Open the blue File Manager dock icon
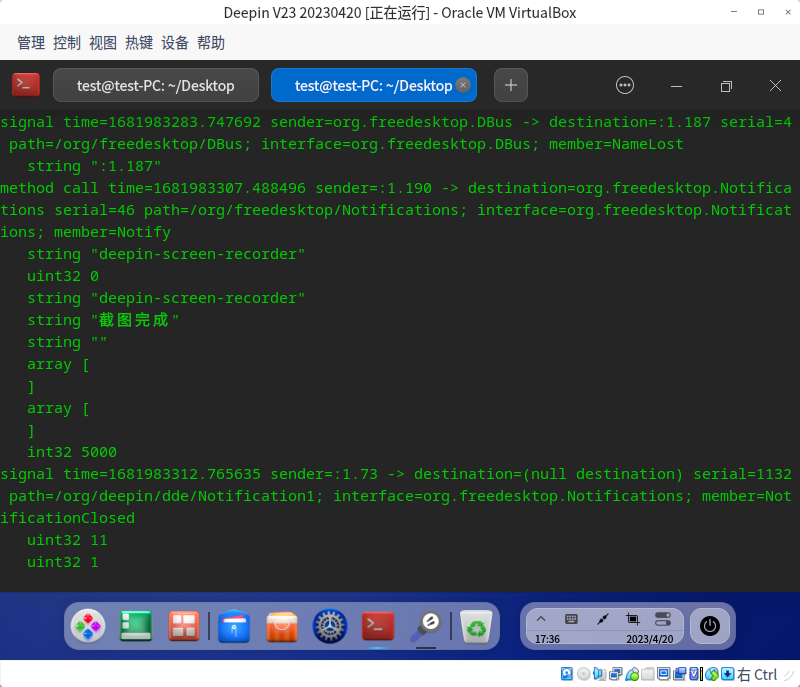 (x=233, y=626)
